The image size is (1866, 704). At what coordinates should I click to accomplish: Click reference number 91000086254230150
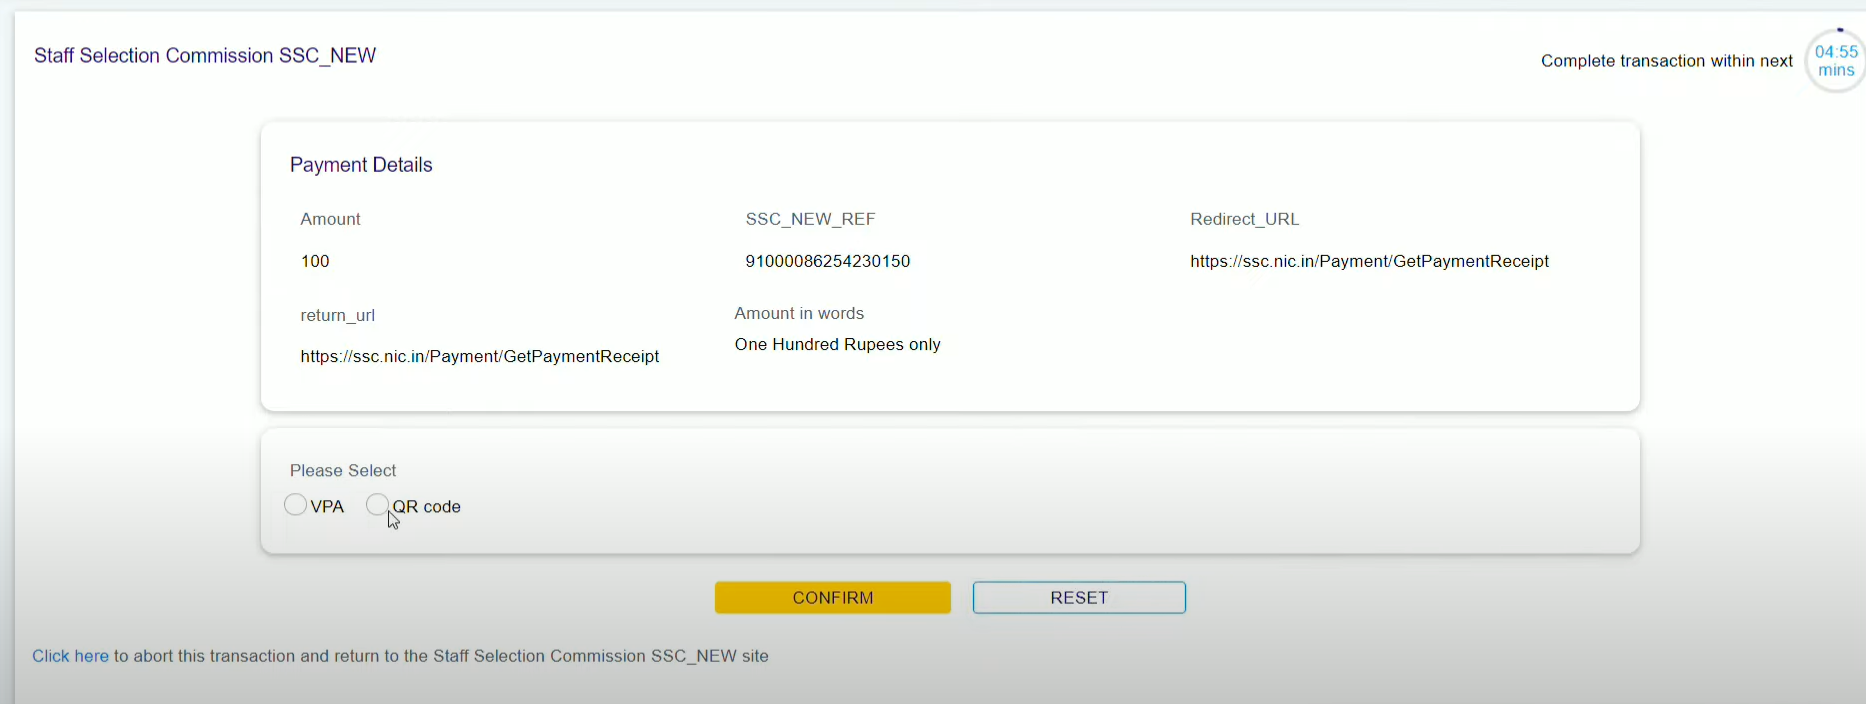(828, 261)
